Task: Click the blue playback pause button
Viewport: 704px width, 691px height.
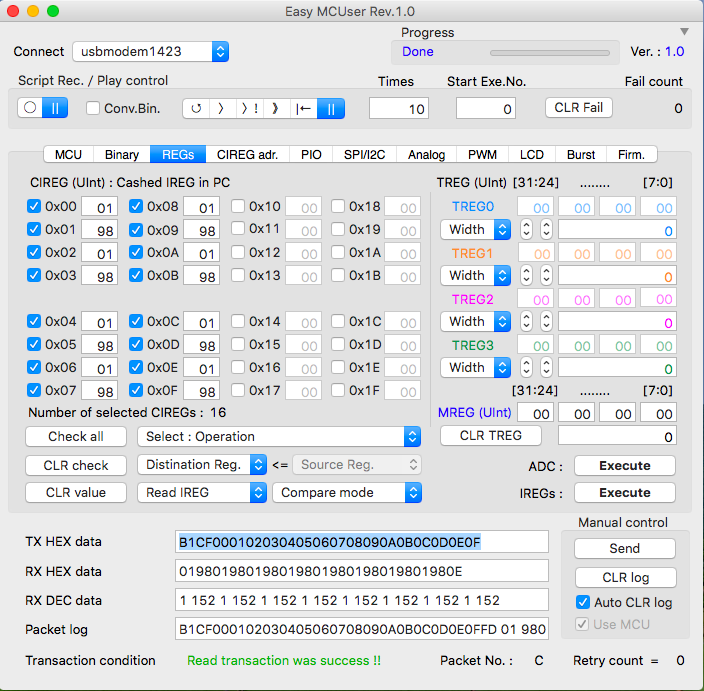Action: pos(331,108)
